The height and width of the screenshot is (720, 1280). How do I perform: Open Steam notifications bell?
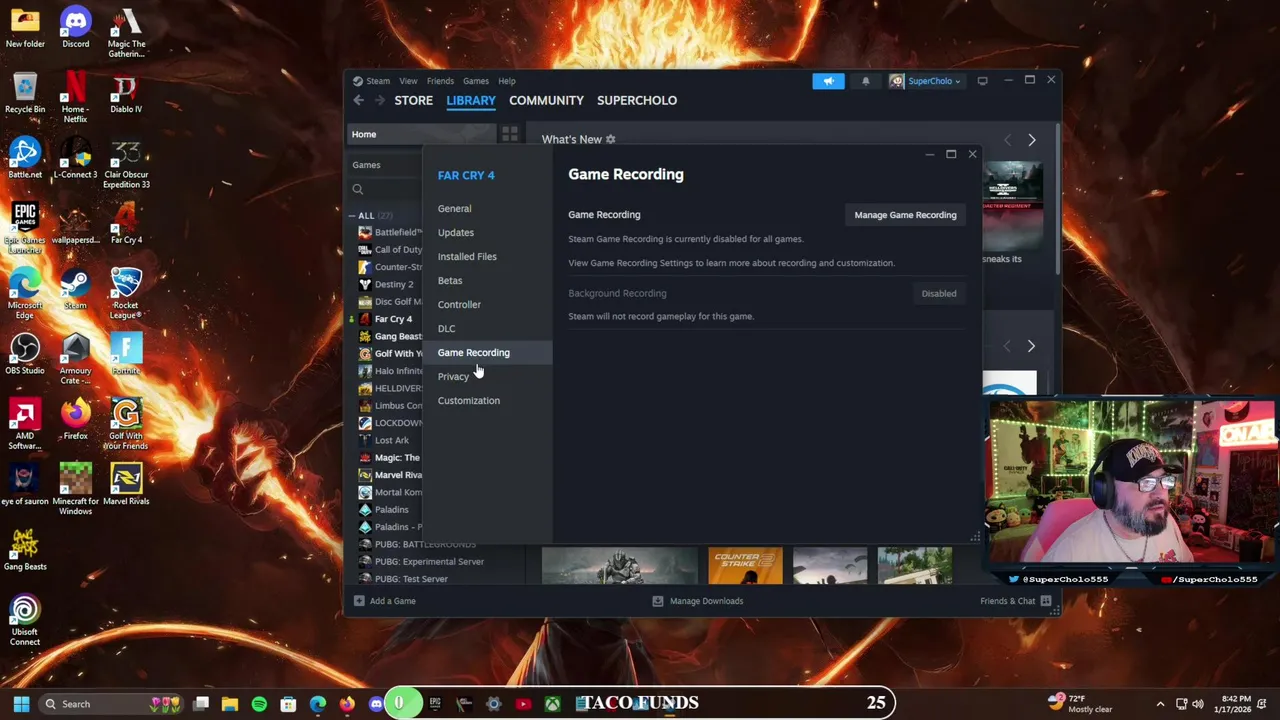pyautogui.click(x=865, y=81)
